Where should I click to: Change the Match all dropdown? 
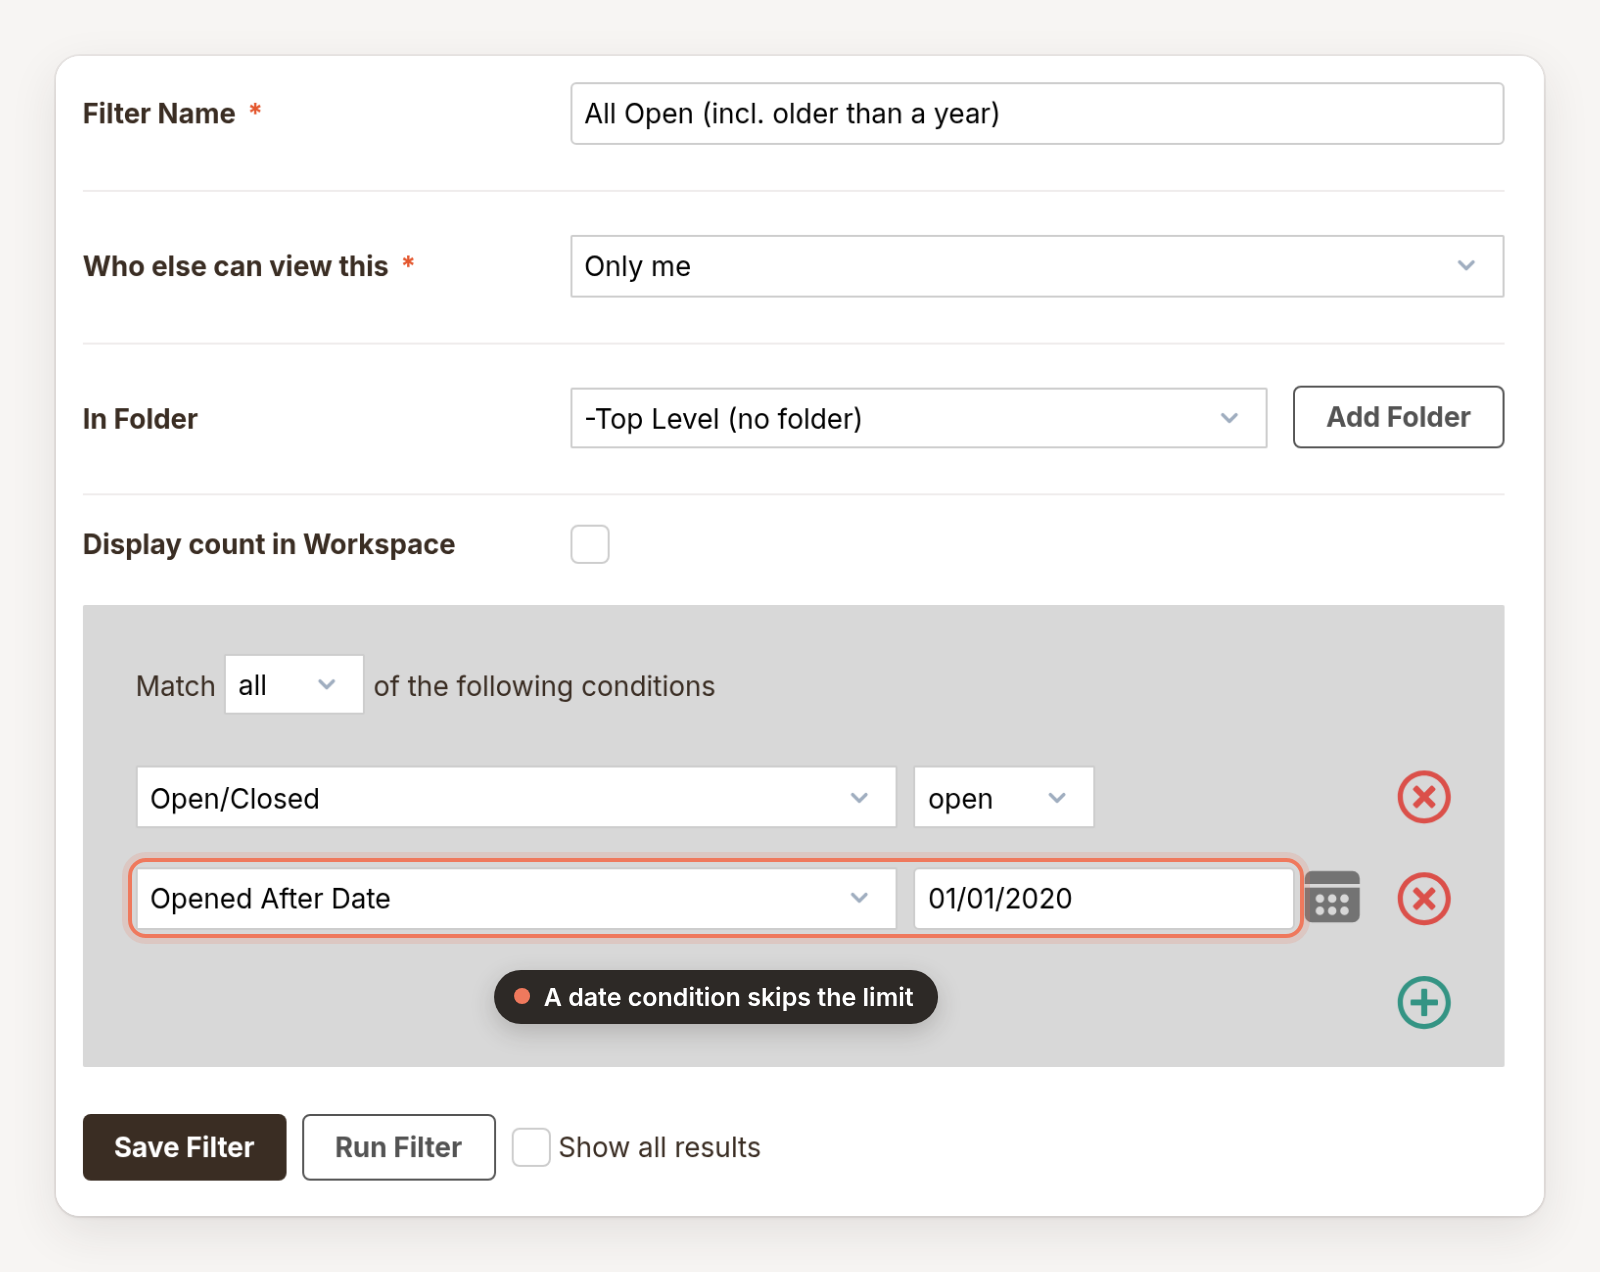(294, 685)
